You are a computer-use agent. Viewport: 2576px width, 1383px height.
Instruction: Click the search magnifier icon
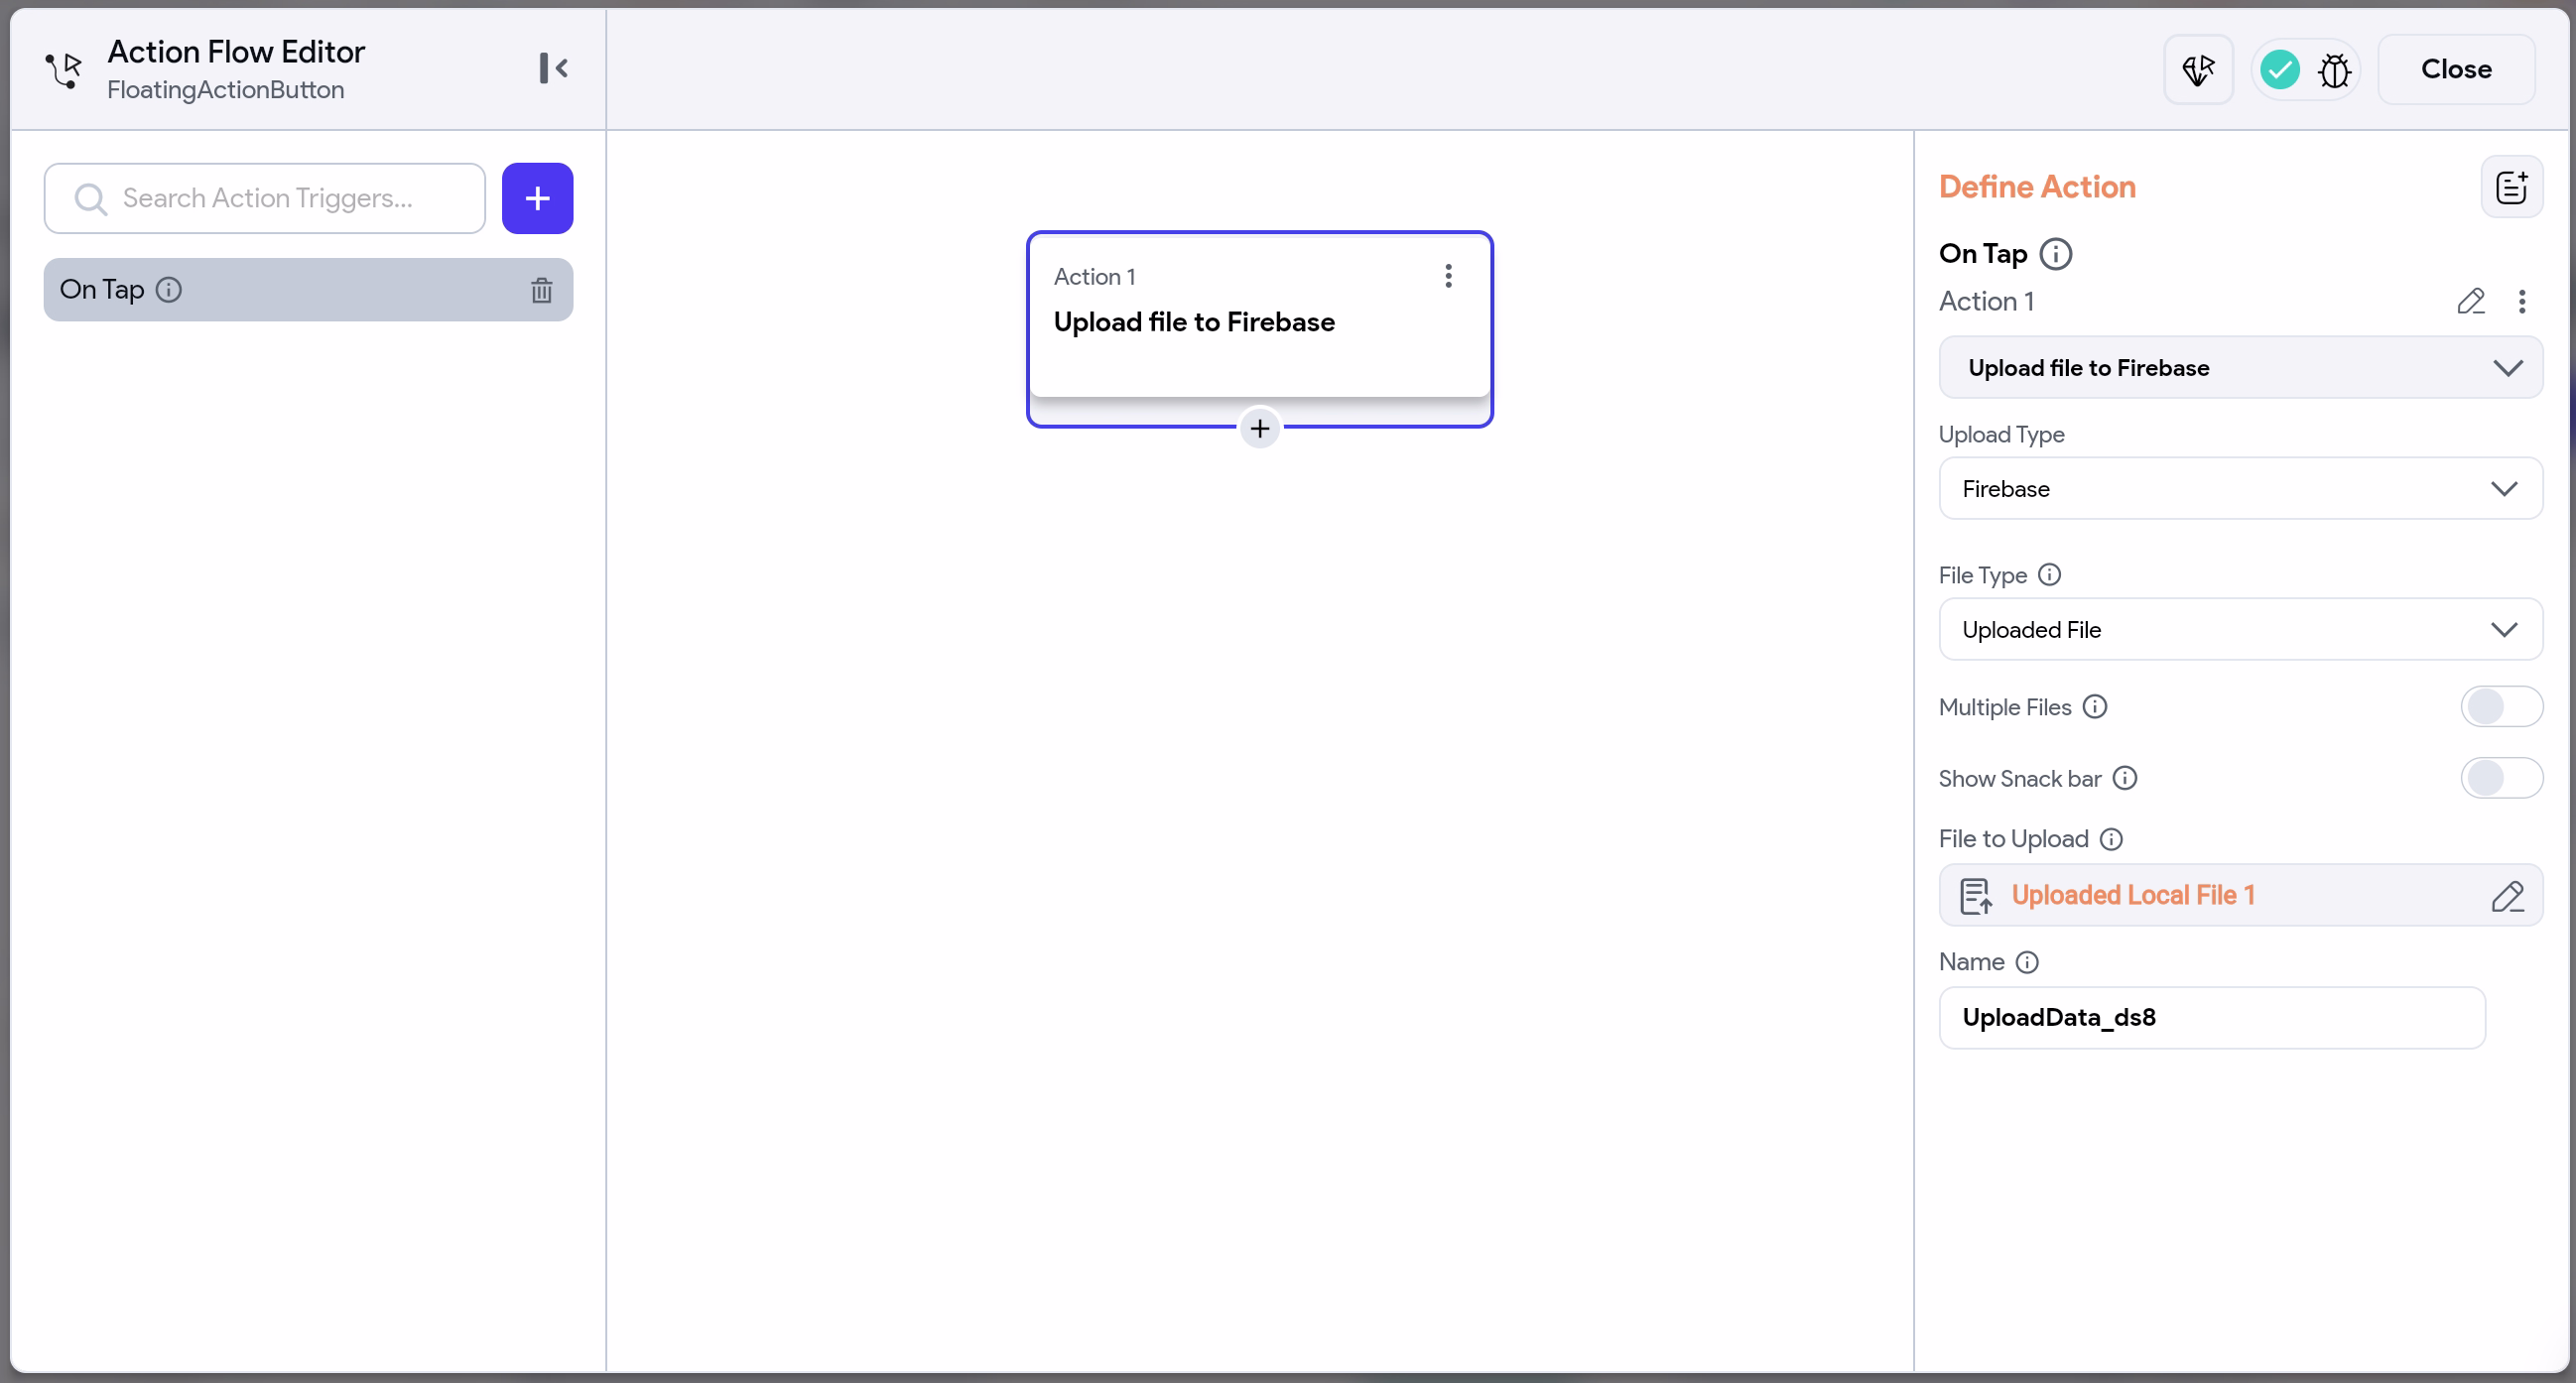[90, 199]
